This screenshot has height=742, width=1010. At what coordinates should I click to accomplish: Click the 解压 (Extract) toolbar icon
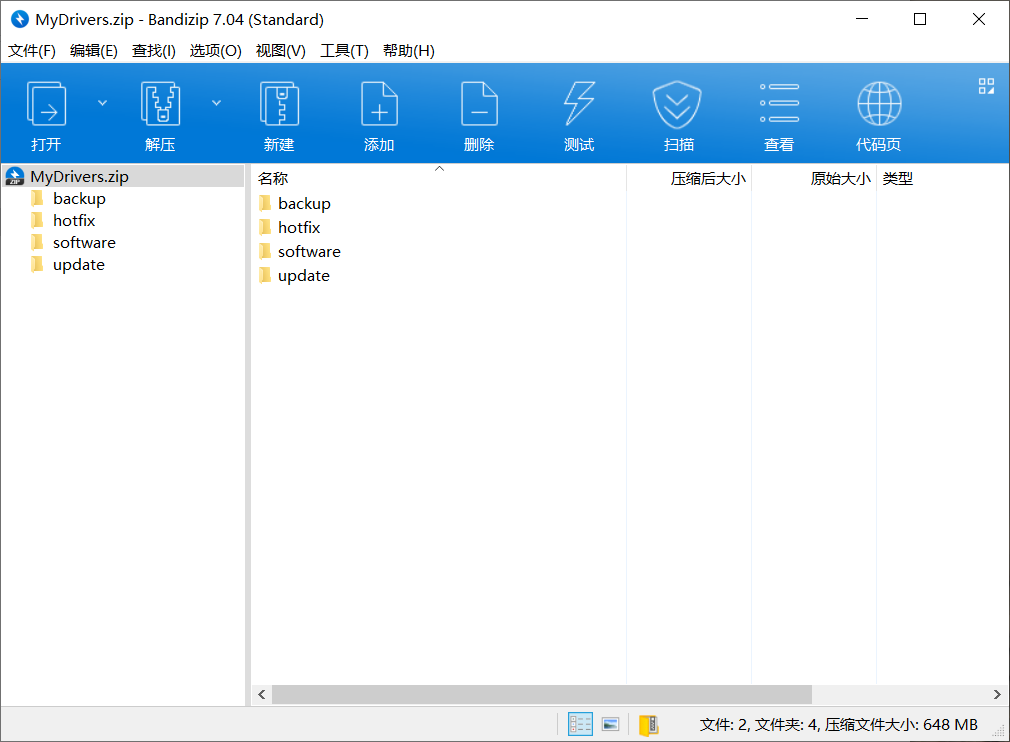click(x=160, y=104)
